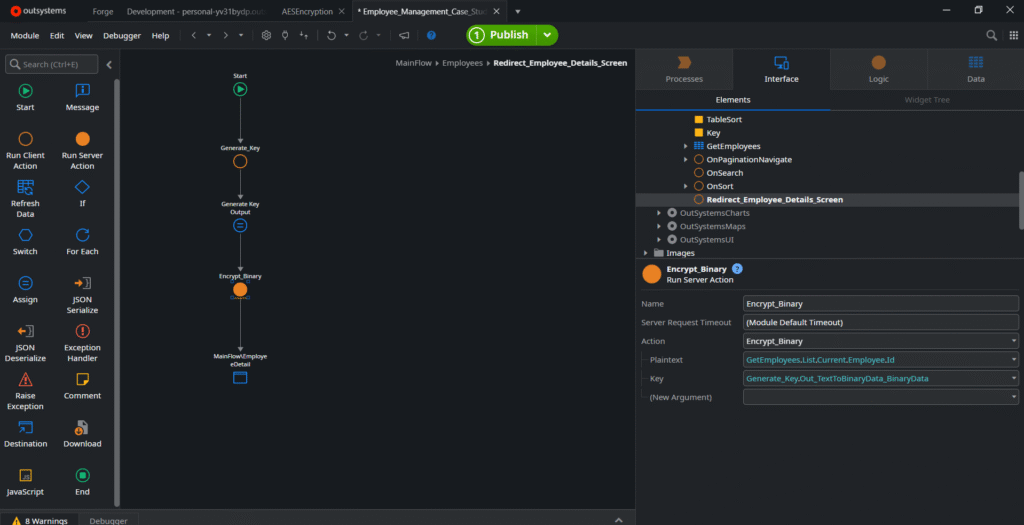Select the Destination tool
Screen dimensions: 1024x525
coord(25,435)
